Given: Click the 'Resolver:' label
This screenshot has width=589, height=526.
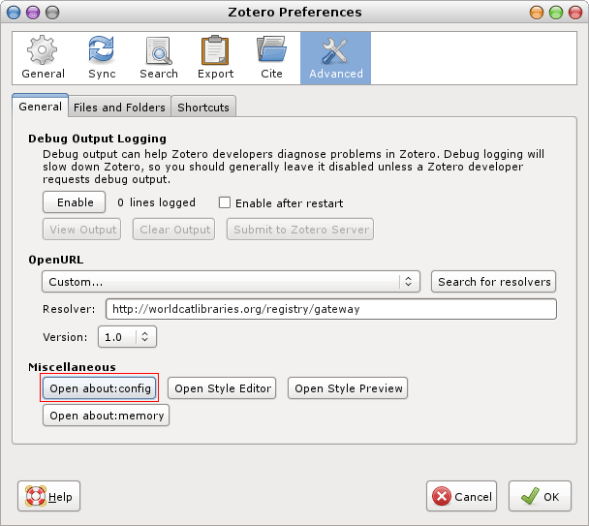Looking at the screenshot, I should pyautogui.click(x=69, y=309).
